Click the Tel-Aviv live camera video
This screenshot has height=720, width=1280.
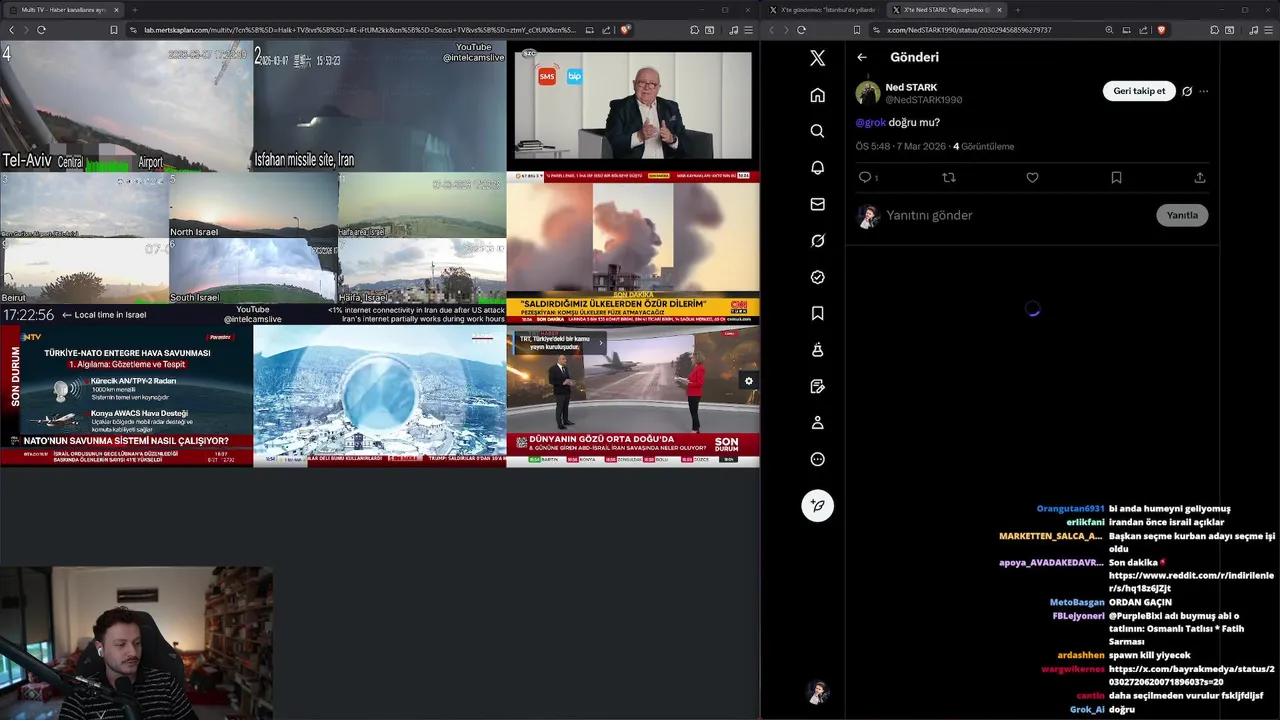[126, 106]
